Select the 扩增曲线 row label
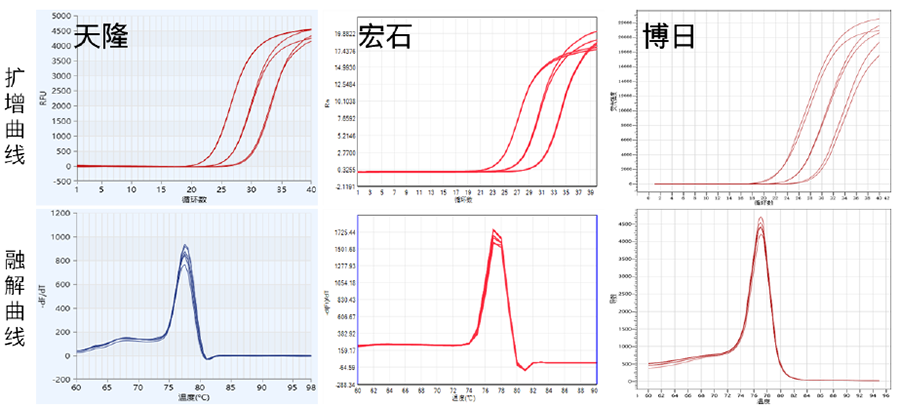Viewport: 900px width, 408px height. pyautogui.click(x=15, y=116)
